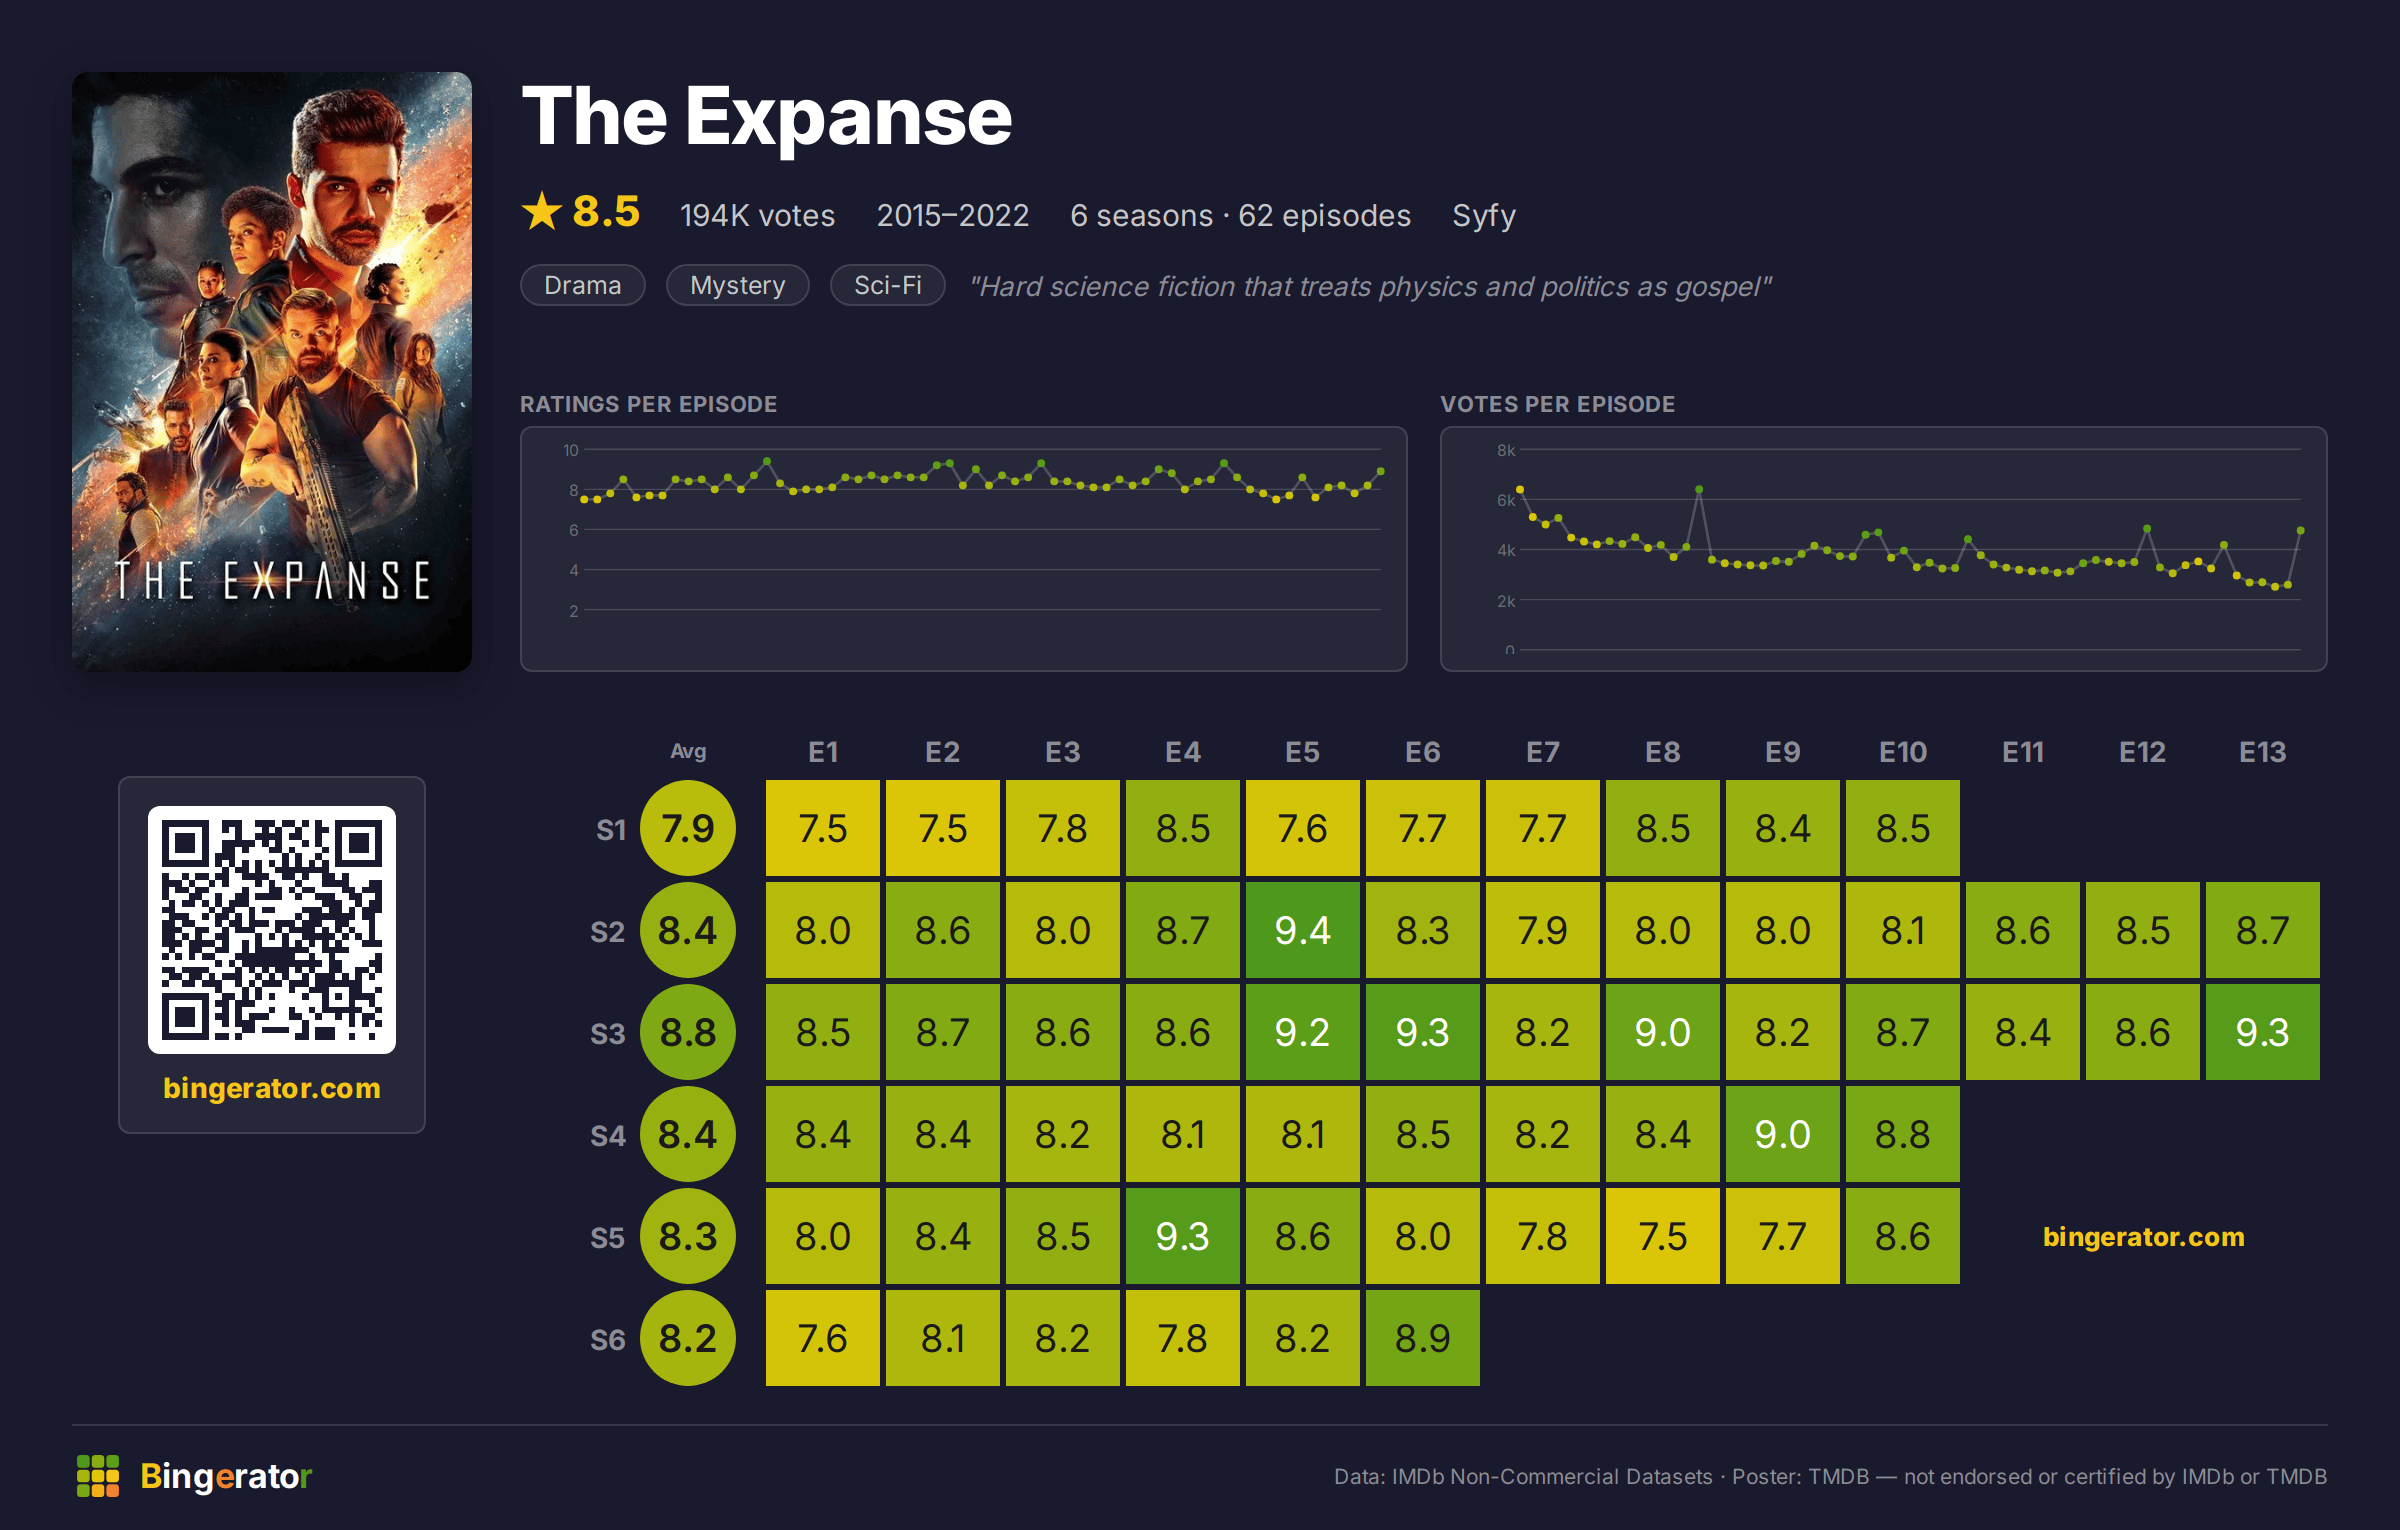Click the S3 E13 9.3 rating cell
The height and width of the screenshot is (1530, 2400).
tap(2263, 1032)
